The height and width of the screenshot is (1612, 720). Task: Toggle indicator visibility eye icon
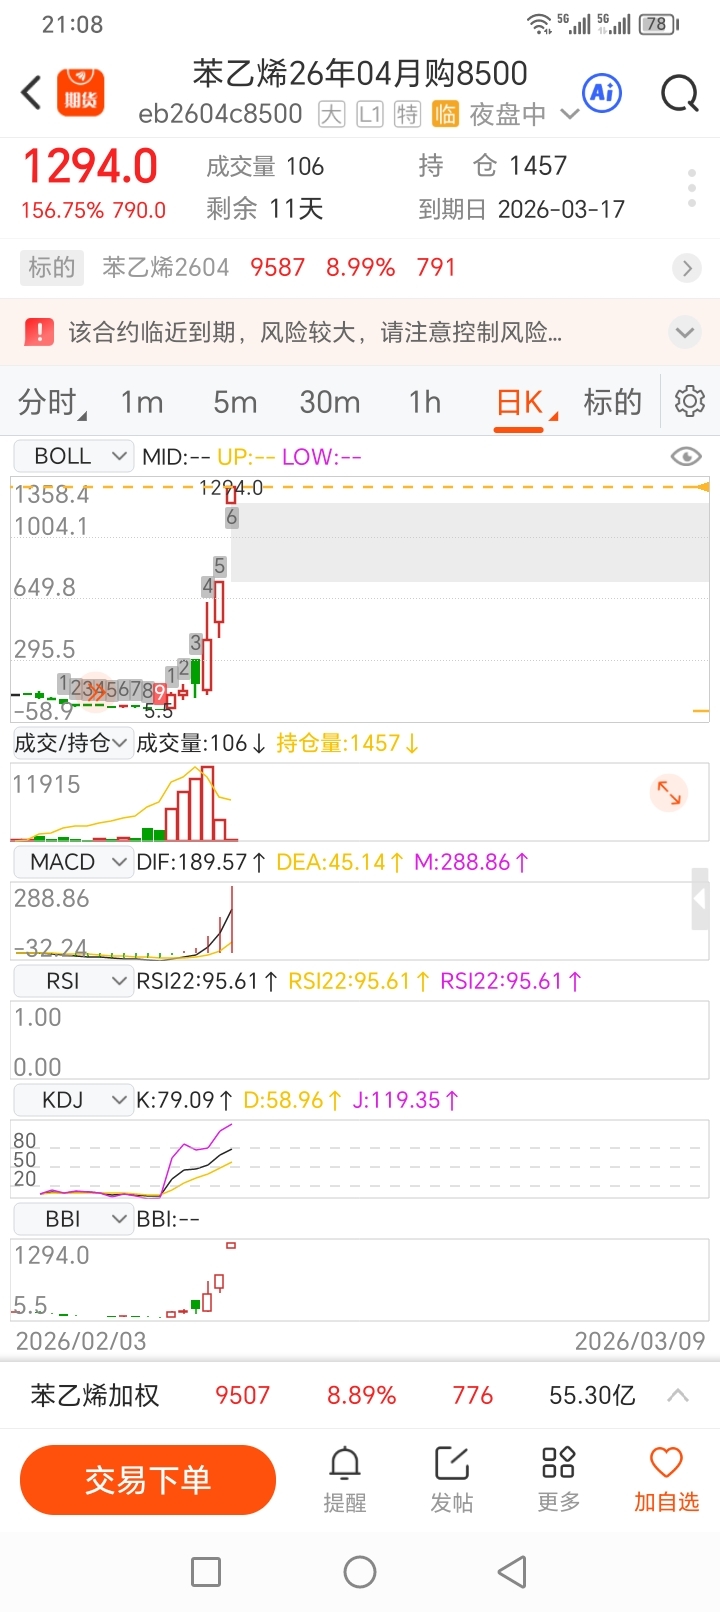pyautogui.click(x=686, y=457)
